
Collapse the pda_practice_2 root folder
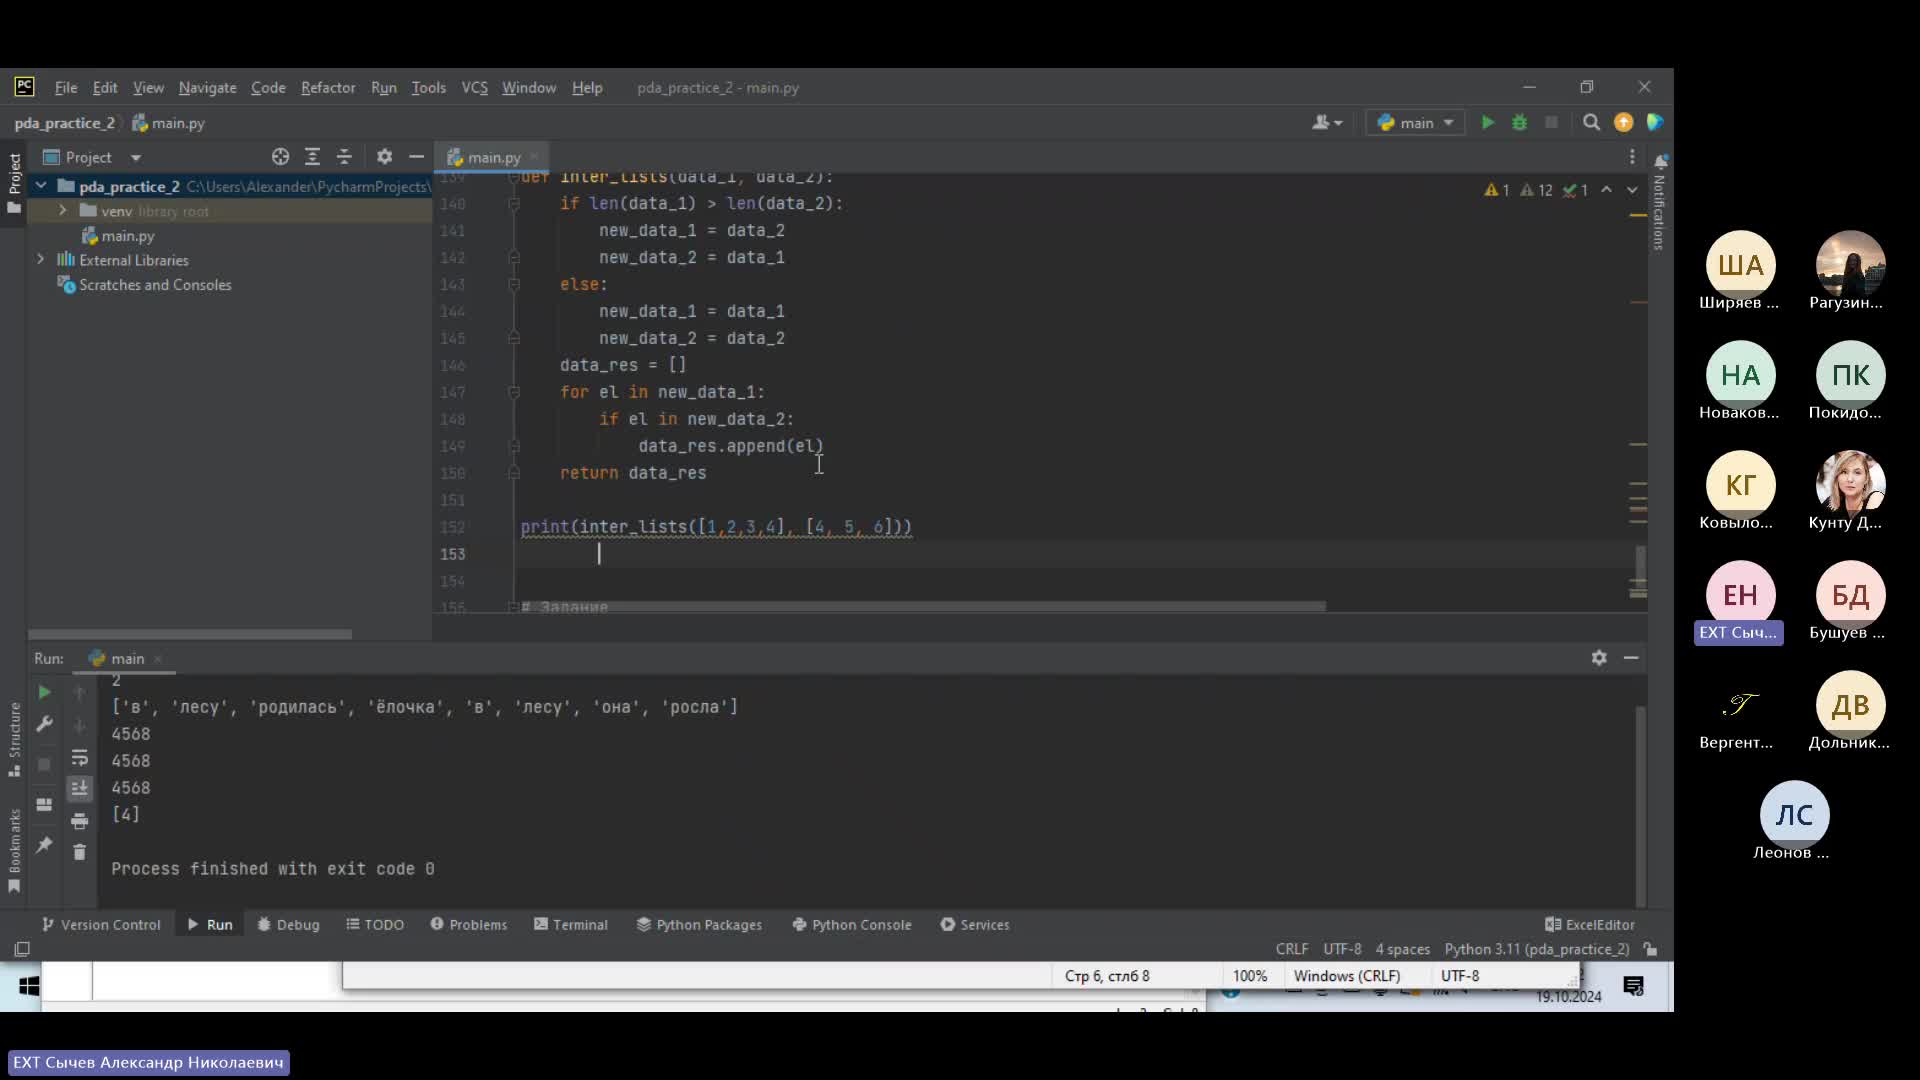(x=41, y=186)
